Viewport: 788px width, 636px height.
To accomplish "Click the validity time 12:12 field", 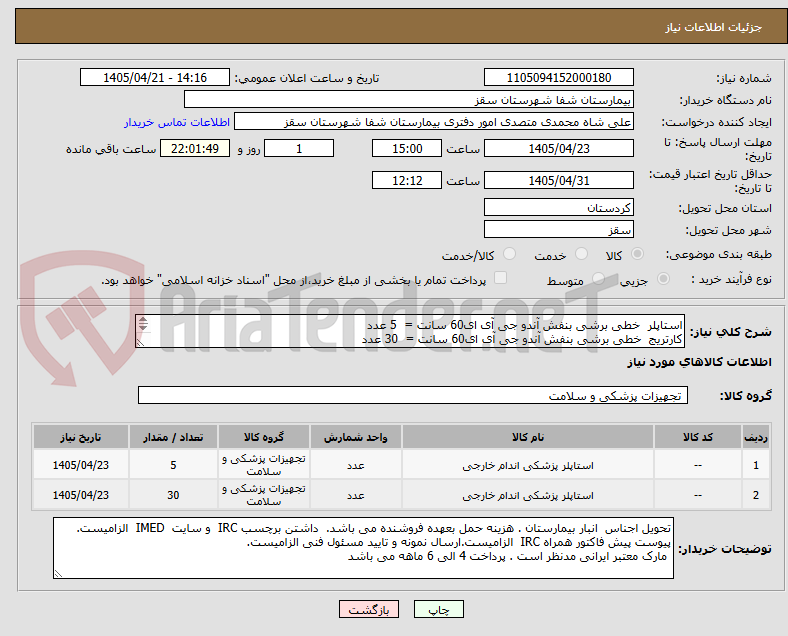I will [x=407, y=180].
